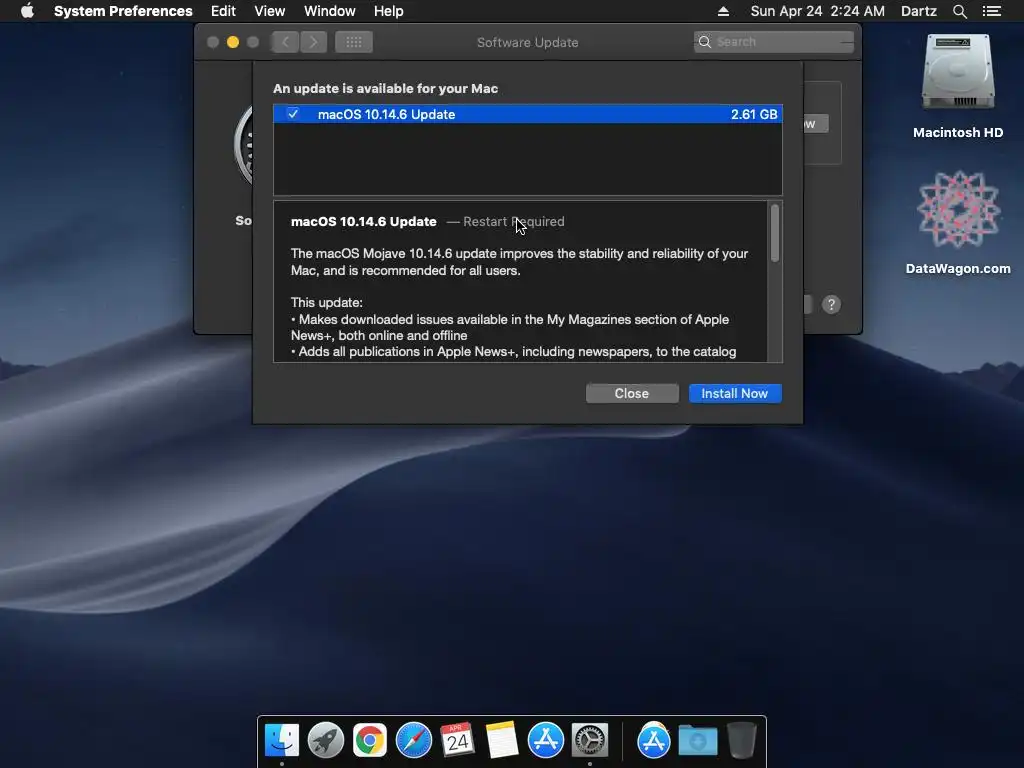Open Spotlight search in menu bar
The height and width of the screenshot is (768, 1024).
click(959, 11)
